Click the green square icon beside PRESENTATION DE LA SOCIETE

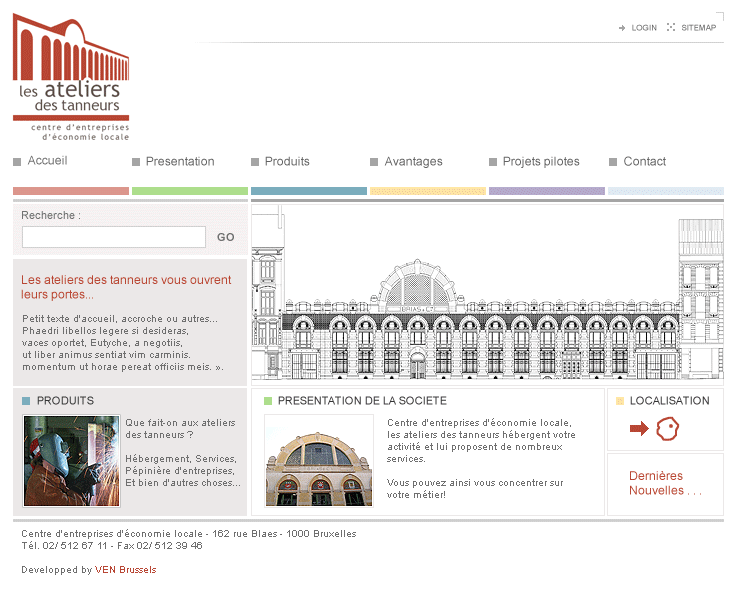tap(268, 401)
